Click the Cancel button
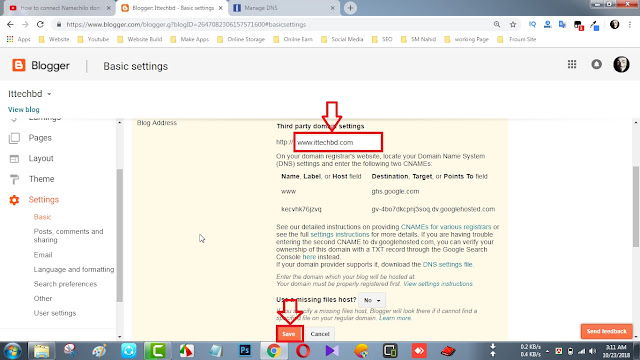Screen dimensions: 640x360 320,334
